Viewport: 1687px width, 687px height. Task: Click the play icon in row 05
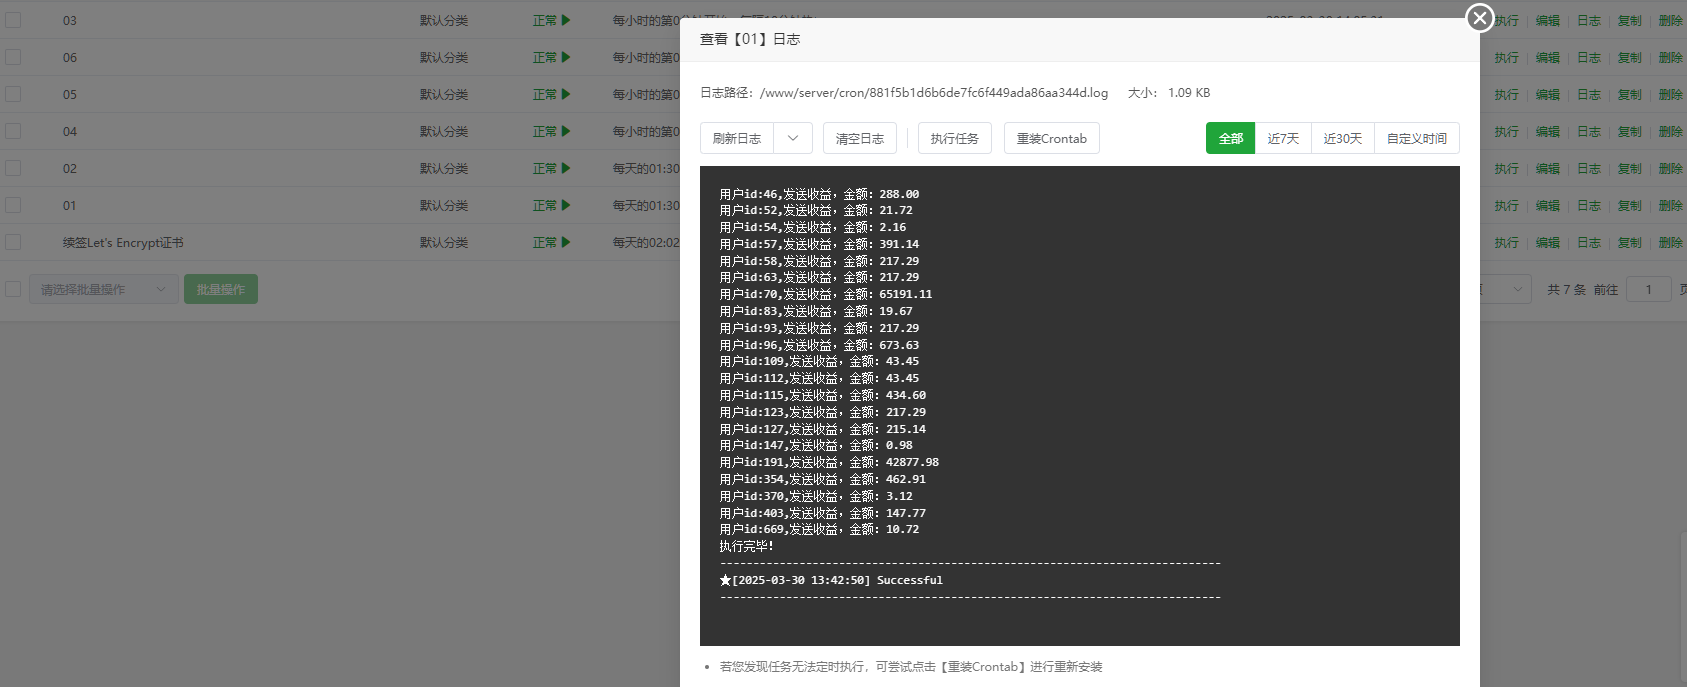pos(566,94)
